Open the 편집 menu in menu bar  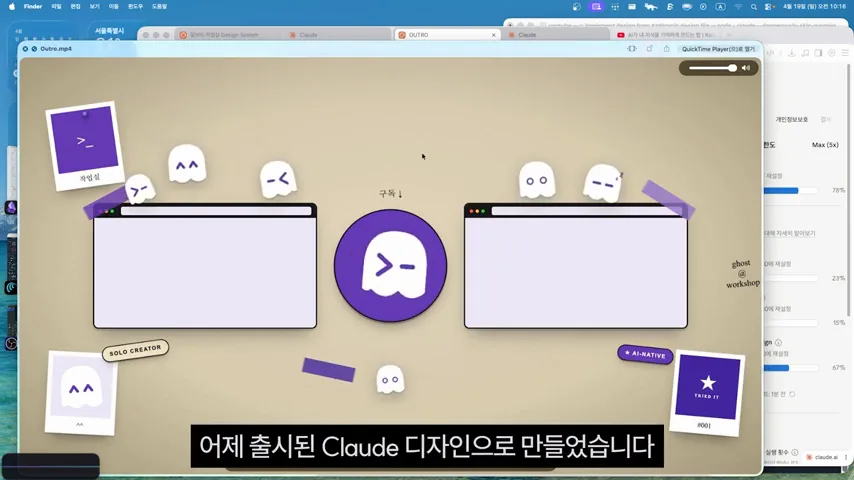[x=75, y=7]
